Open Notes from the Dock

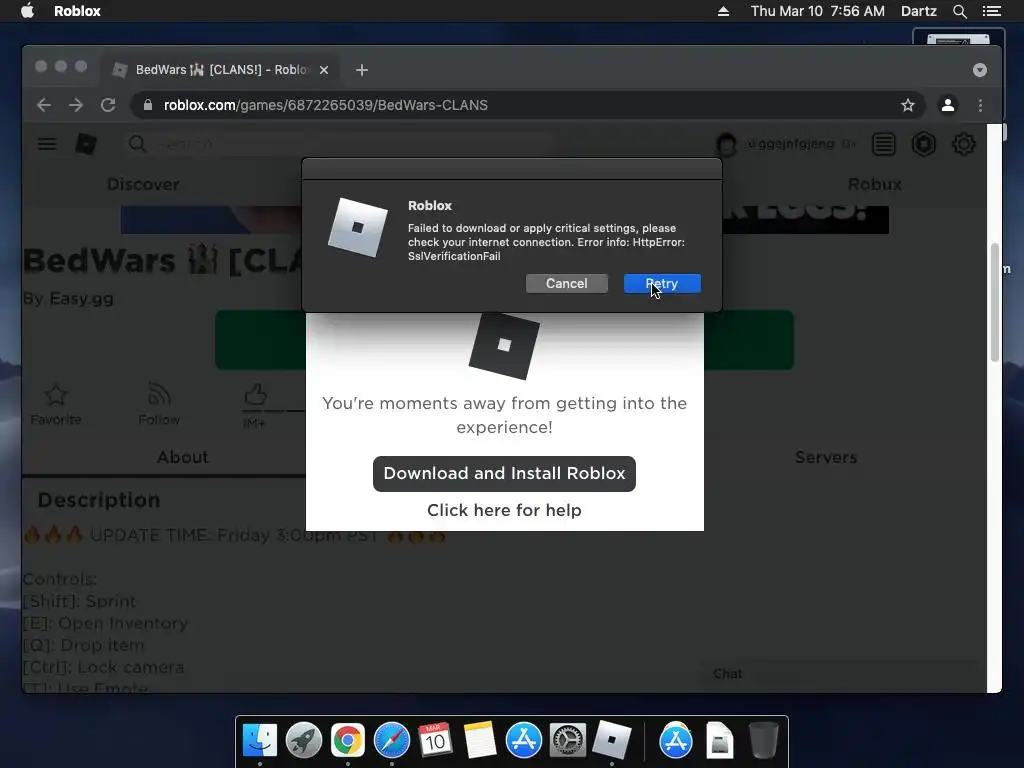click(479, 741)
